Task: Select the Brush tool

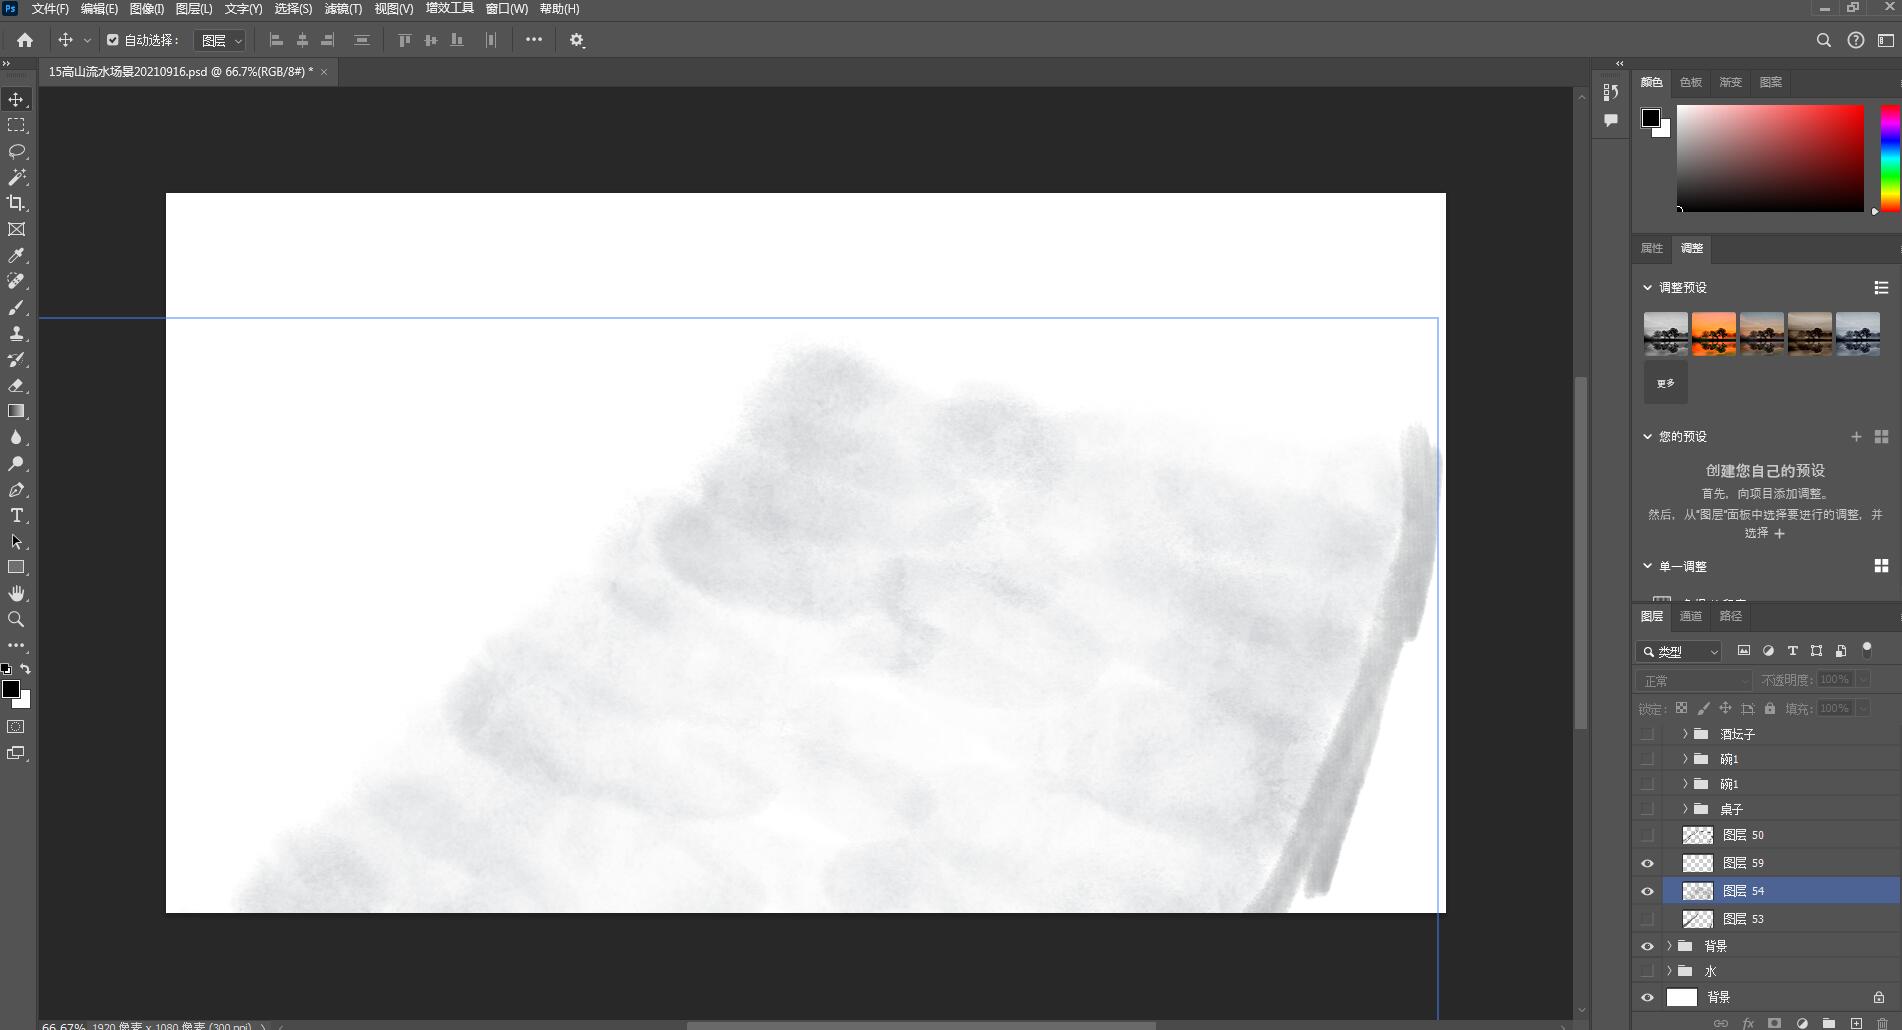Action: click(16, 308)
